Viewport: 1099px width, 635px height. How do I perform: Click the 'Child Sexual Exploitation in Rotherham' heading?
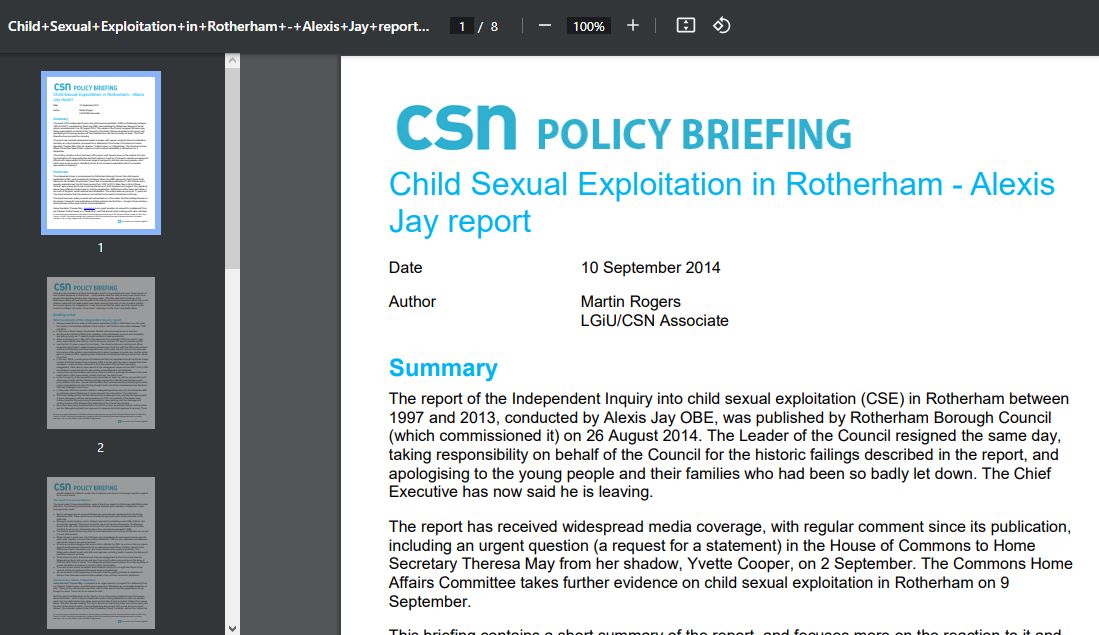point(721,203)
